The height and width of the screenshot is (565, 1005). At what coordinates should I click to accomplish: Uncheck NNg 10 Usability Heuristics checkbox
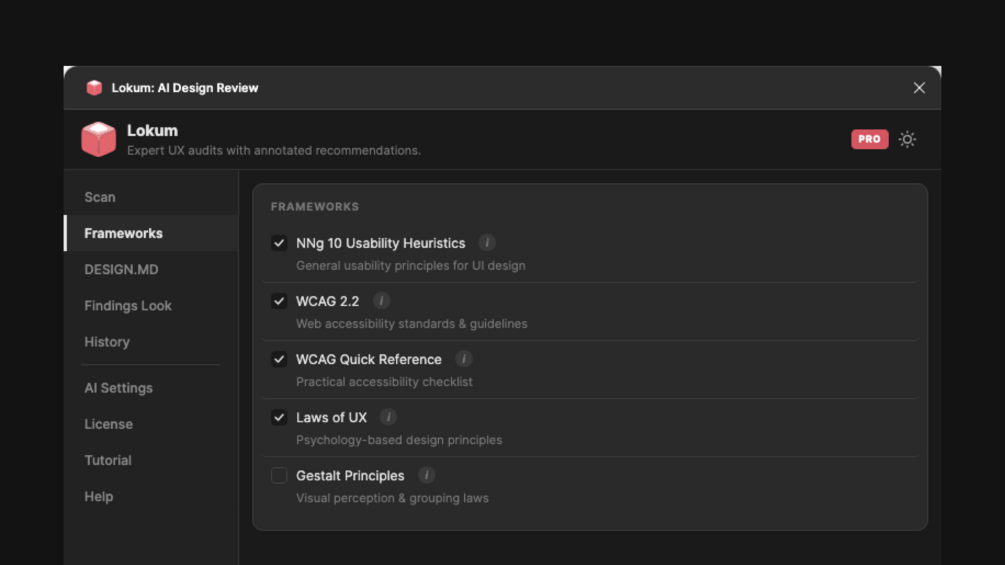tap(279, 243)
